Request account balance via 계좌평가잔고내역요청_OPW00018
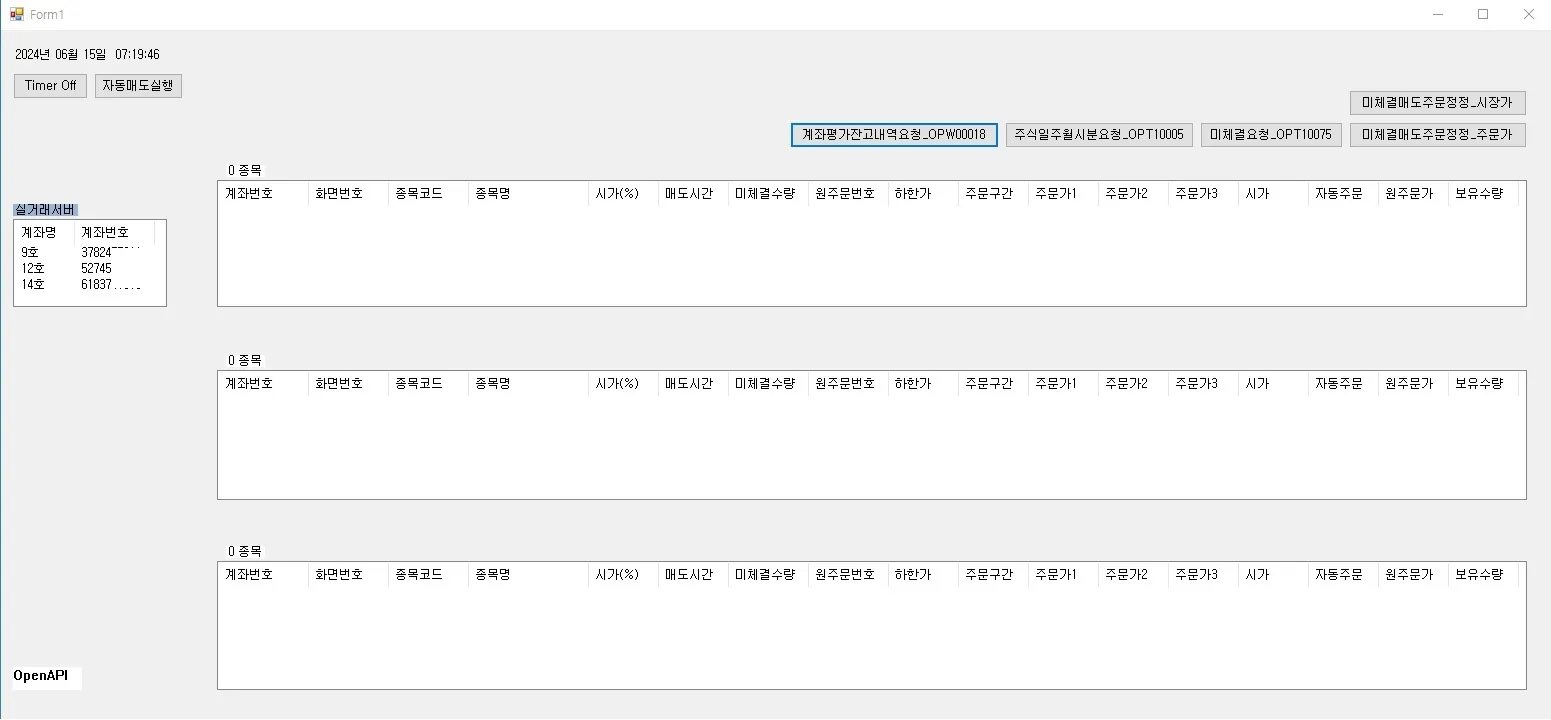Viewport: 1551px width, 720px height. (x=894, y=135)
